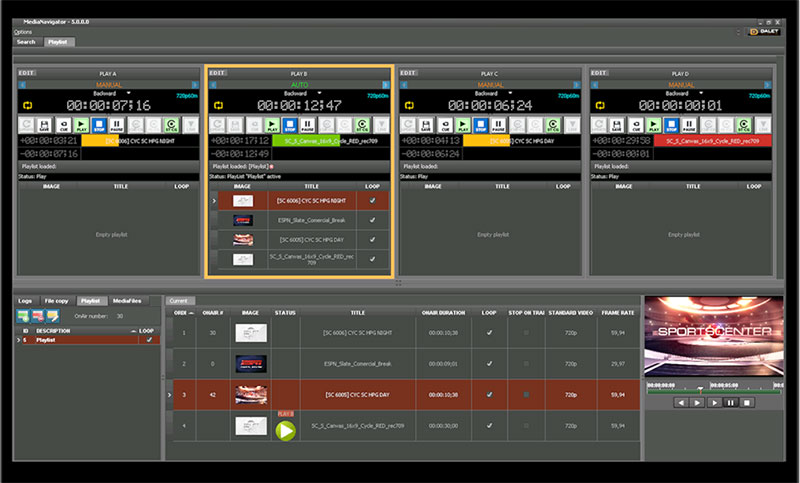The width and height of the screenshot is (800, 483).
Task: Open the Options menu
Action: (x=23, y=32)
